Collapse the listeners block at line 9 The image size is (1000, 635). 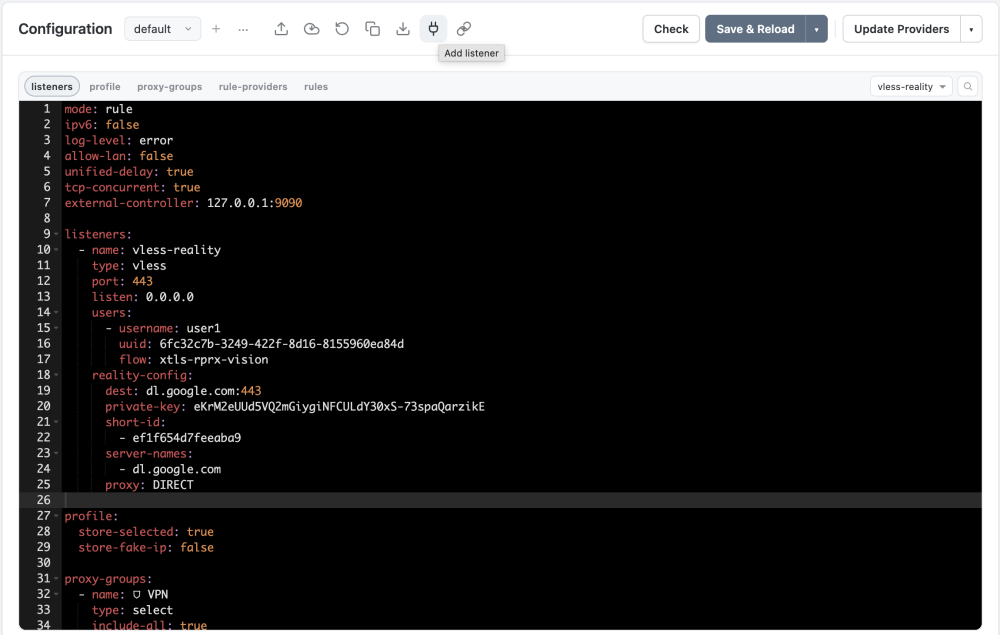[56, 234]
